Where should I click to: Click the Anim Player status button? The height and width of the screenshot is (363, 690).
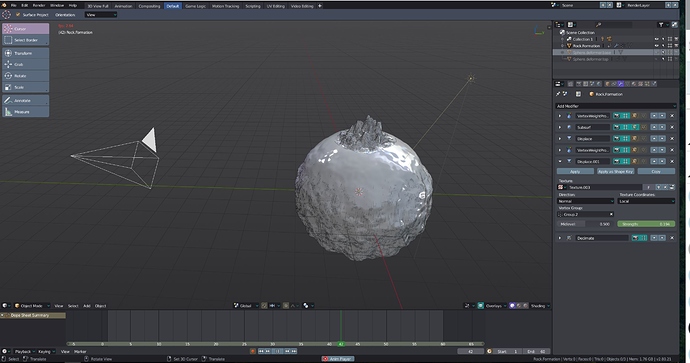338,359
